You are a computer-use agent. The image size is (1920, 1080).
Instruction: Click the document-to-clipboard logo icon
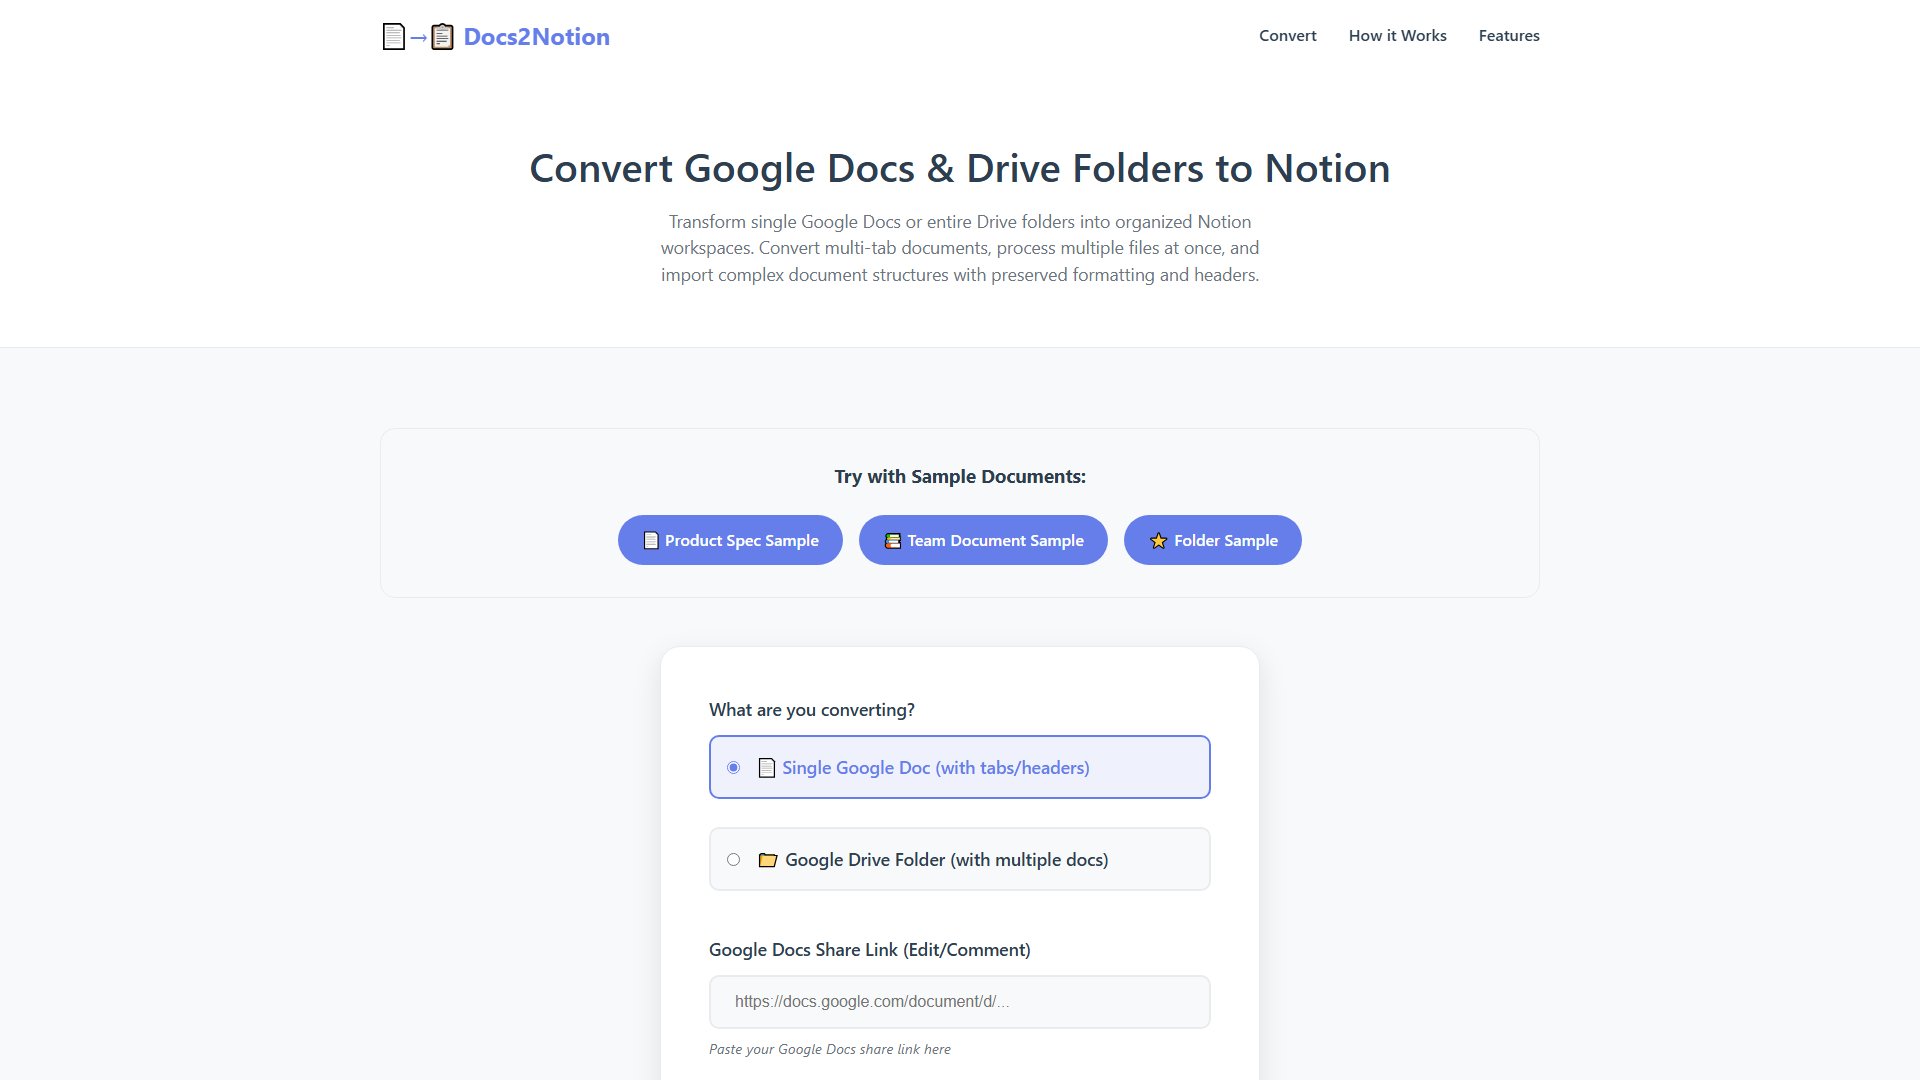[x=418, y=37]
